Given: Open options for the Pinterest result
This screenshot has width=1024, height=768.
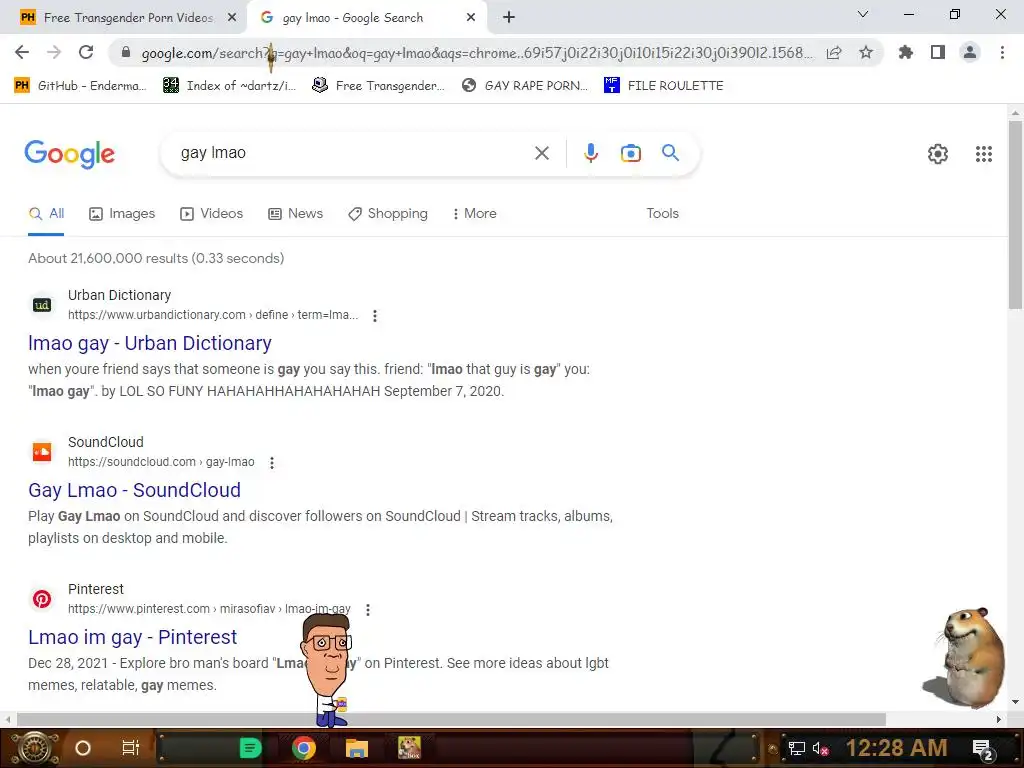Looking at the screenshot, I should click(368, 609).
